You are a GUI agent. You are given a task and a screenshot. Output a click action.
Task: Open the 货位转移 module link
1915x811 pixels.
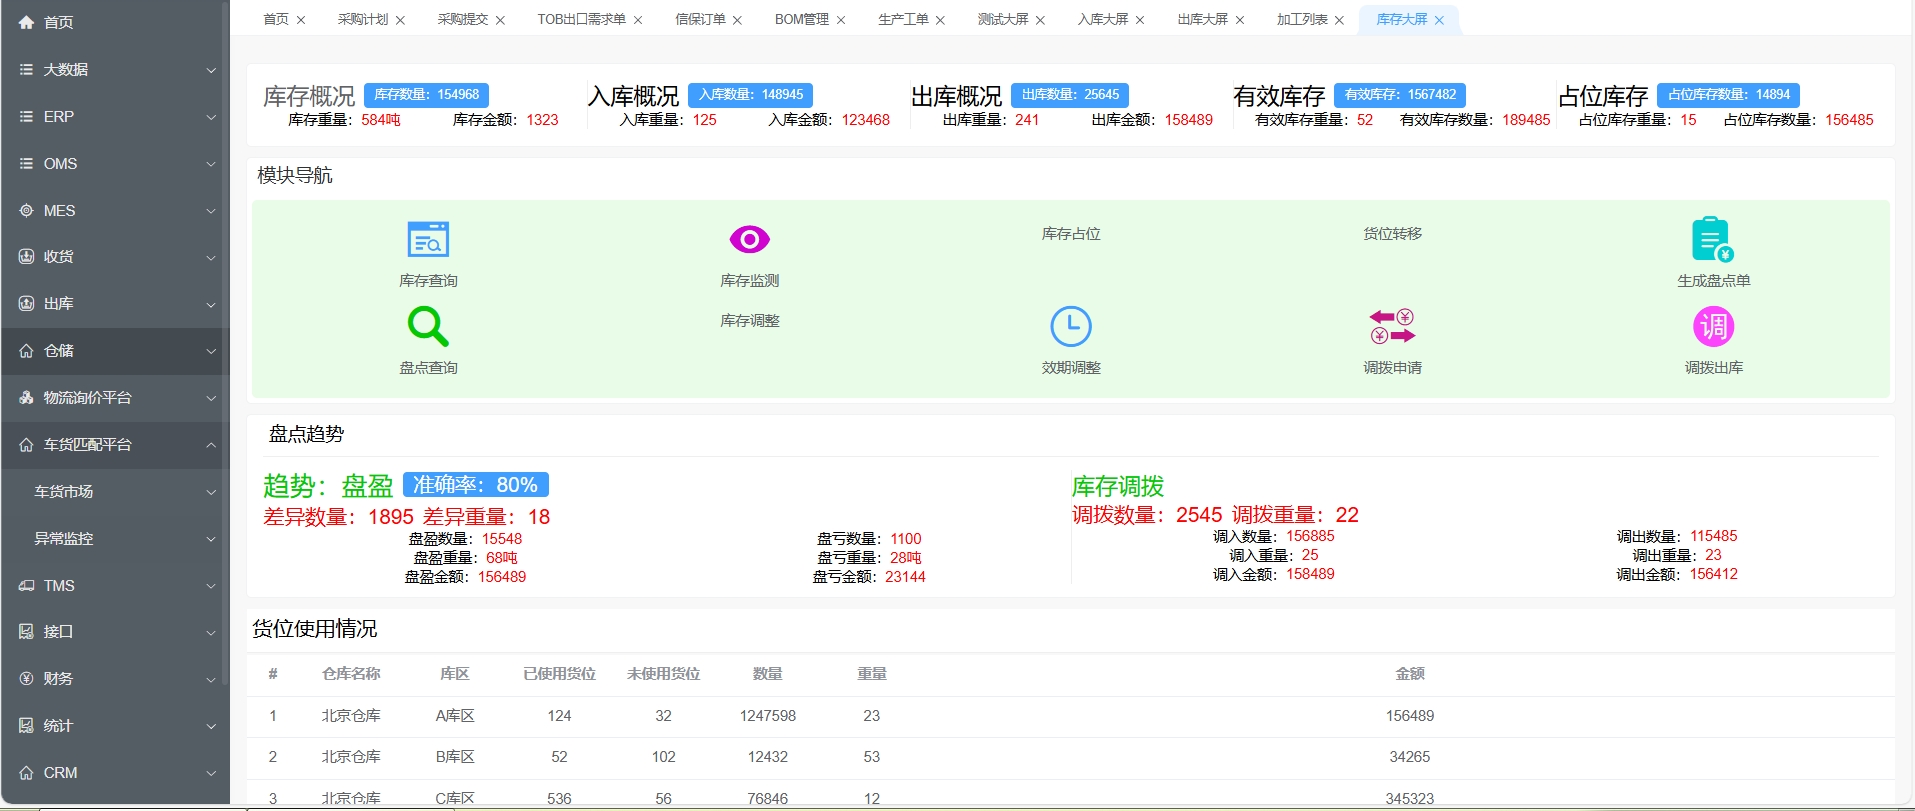[x=1392, y=233]
